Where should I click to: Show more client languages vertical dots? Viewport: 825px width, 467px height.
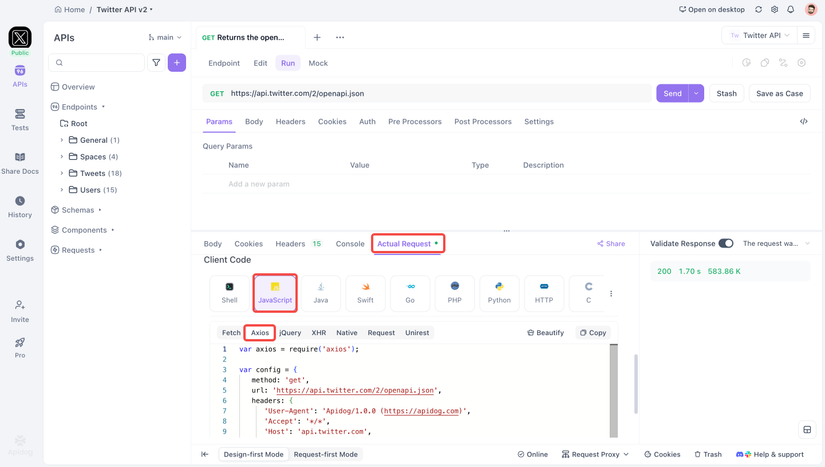(x=611, y=293)
